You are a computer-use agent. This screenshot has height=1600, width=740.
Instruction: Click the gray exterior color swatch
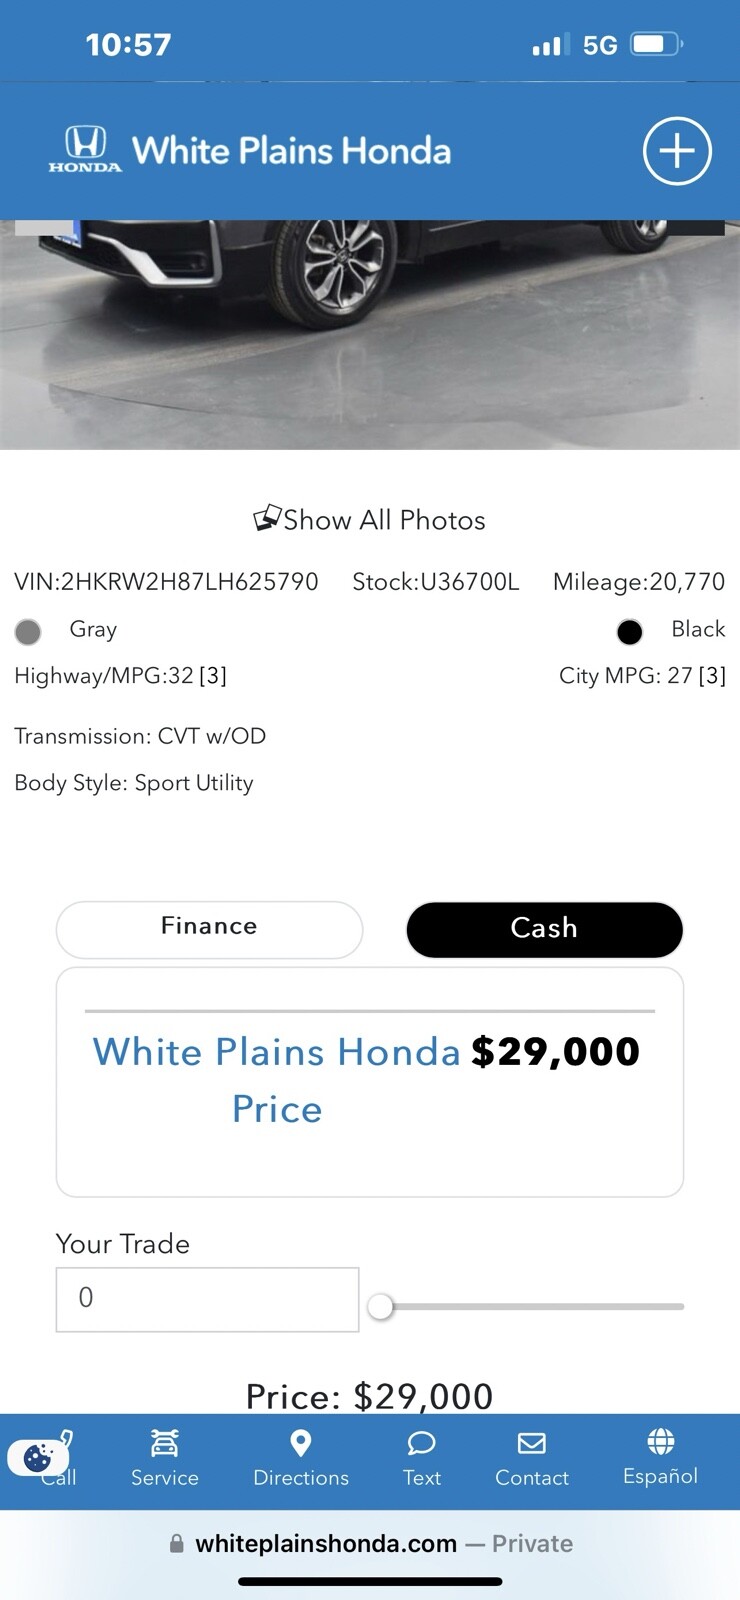[x=28, y=631]
